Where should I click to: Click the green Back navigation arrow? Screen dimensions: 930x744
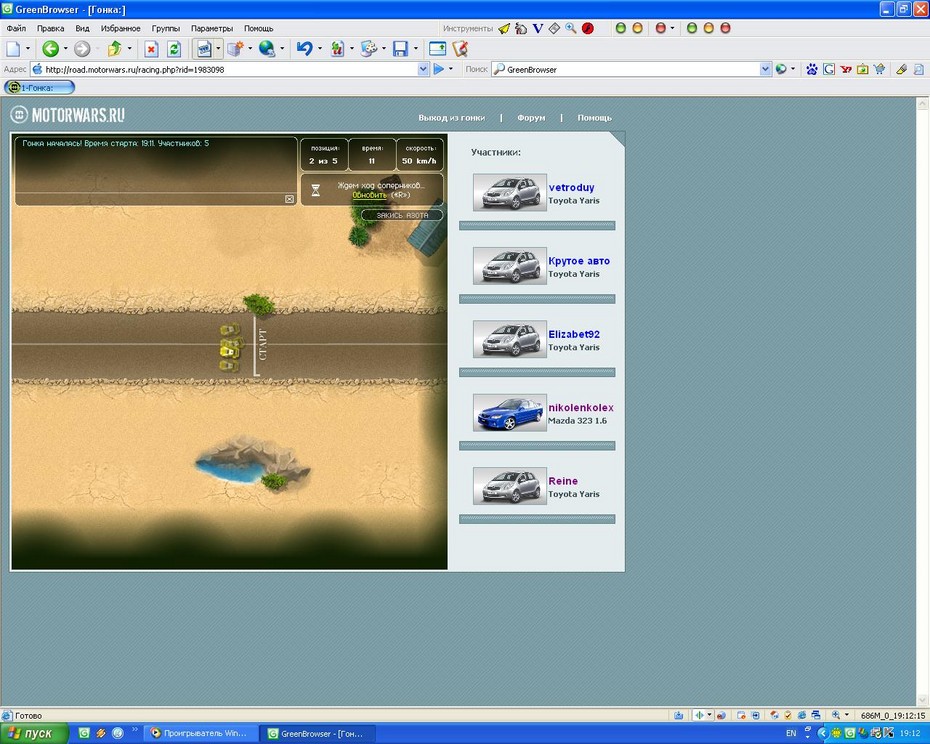pyautogui.click(x=49, y=48)
